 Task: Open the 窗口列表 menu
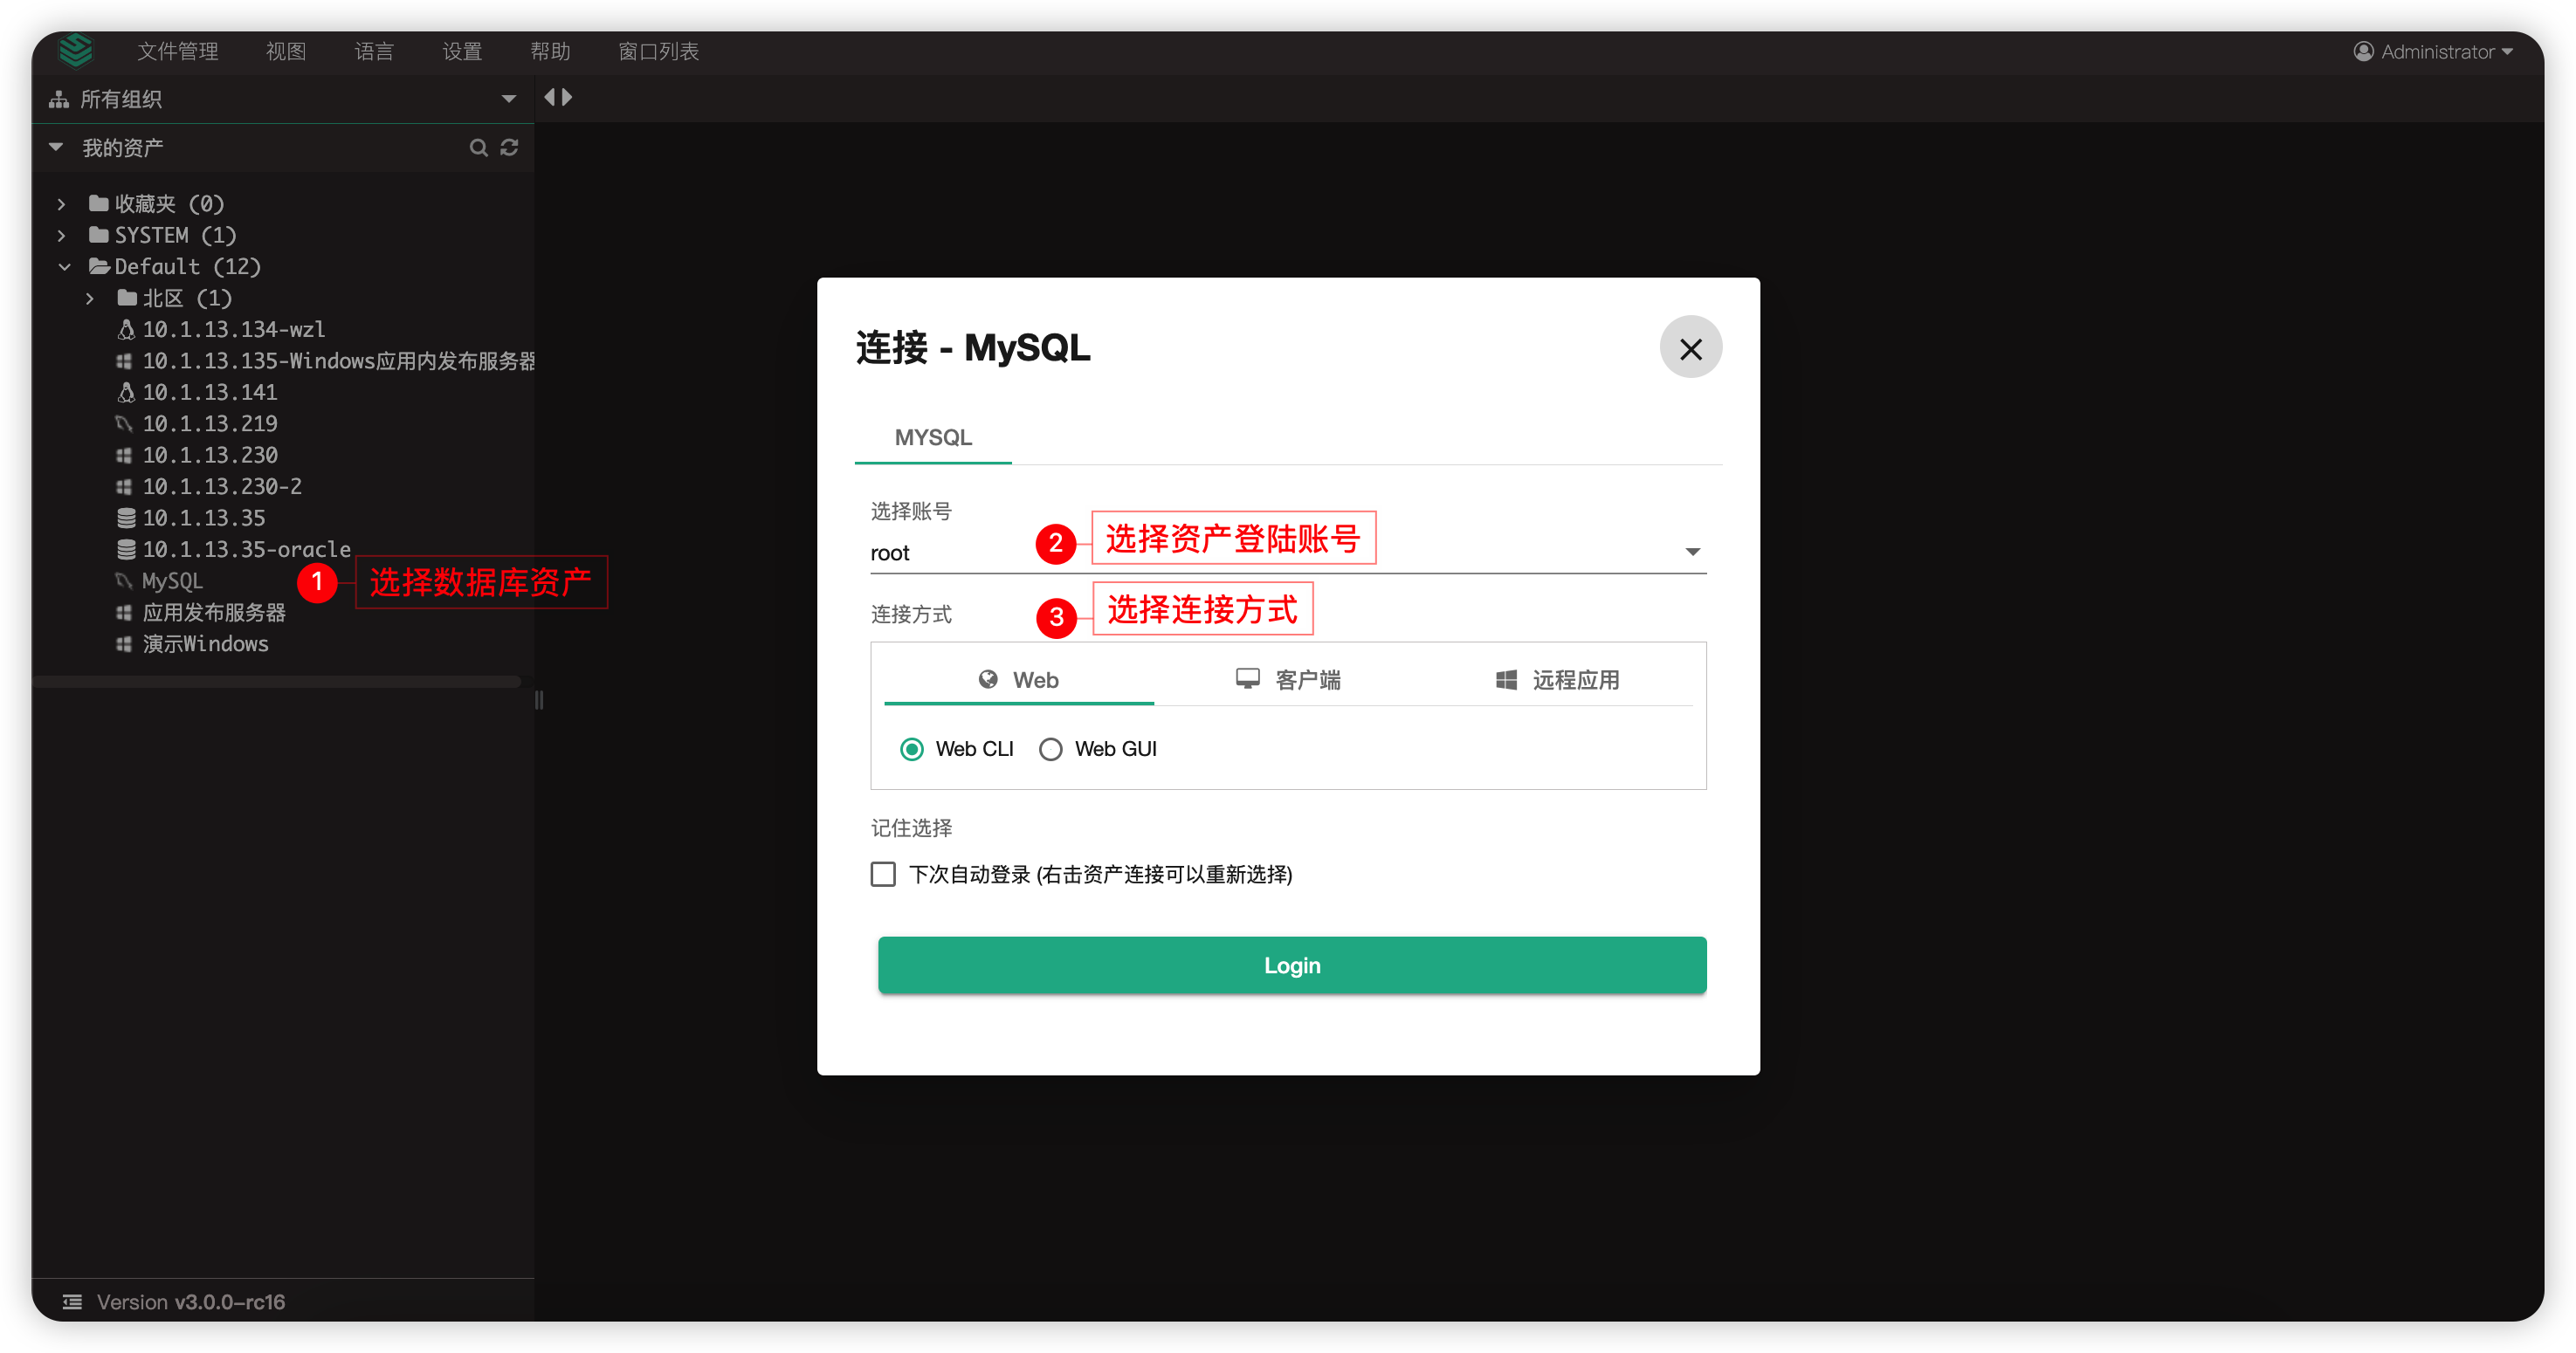658,51
